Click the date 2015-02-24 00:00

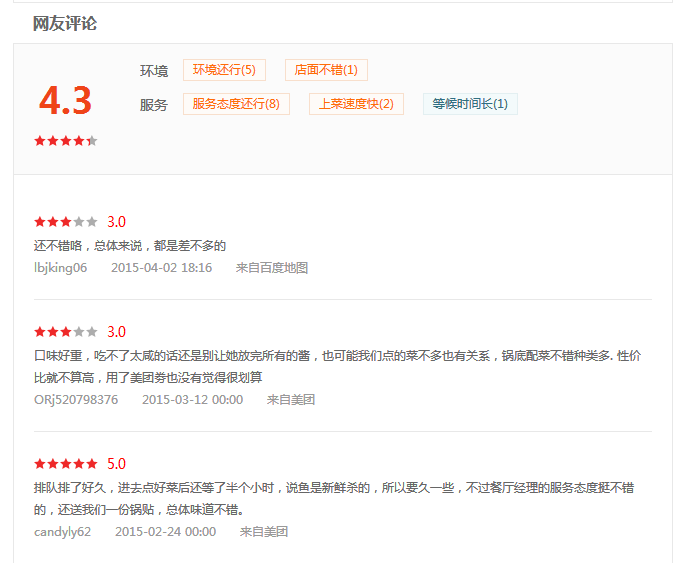165,532
